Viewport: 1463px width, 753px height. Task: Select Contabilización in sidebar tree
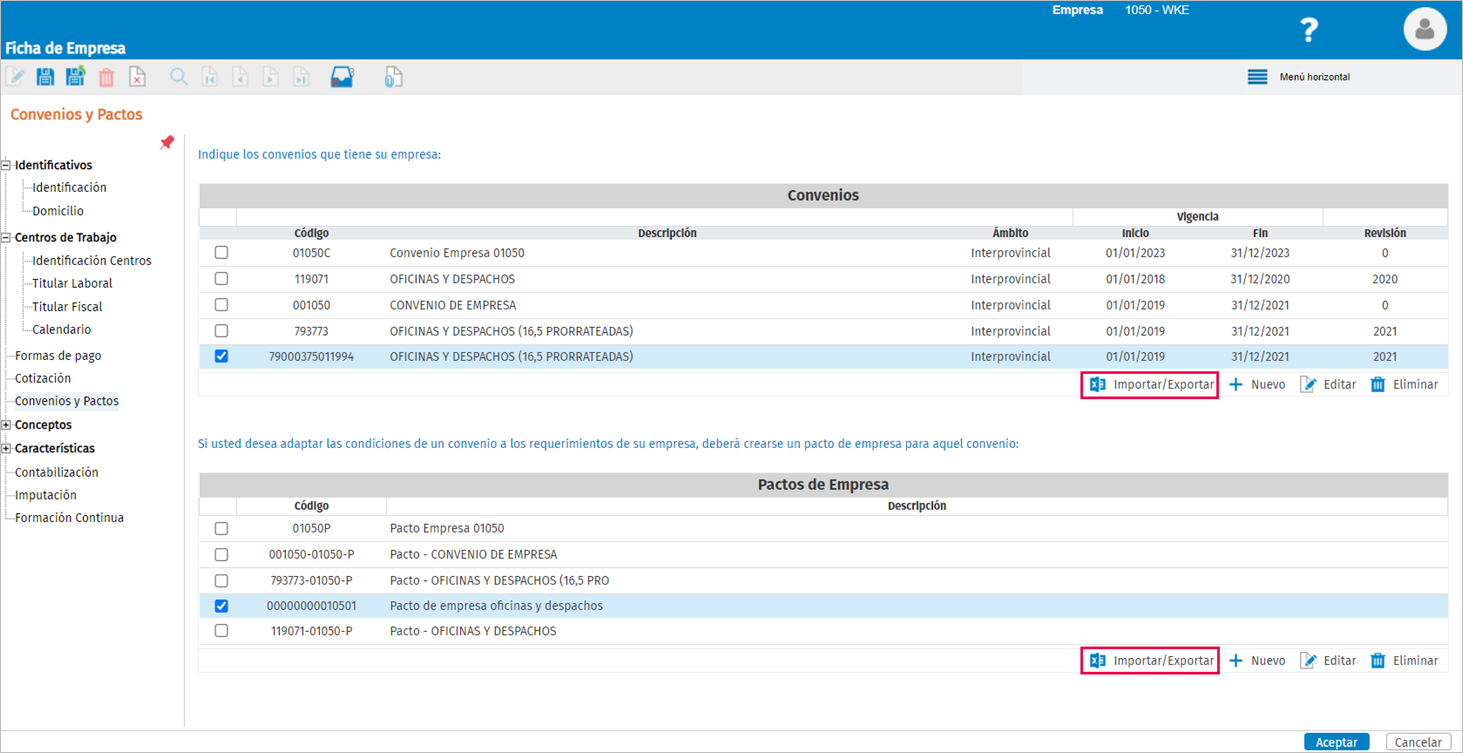pyautogui.click(x=57, y=472)
